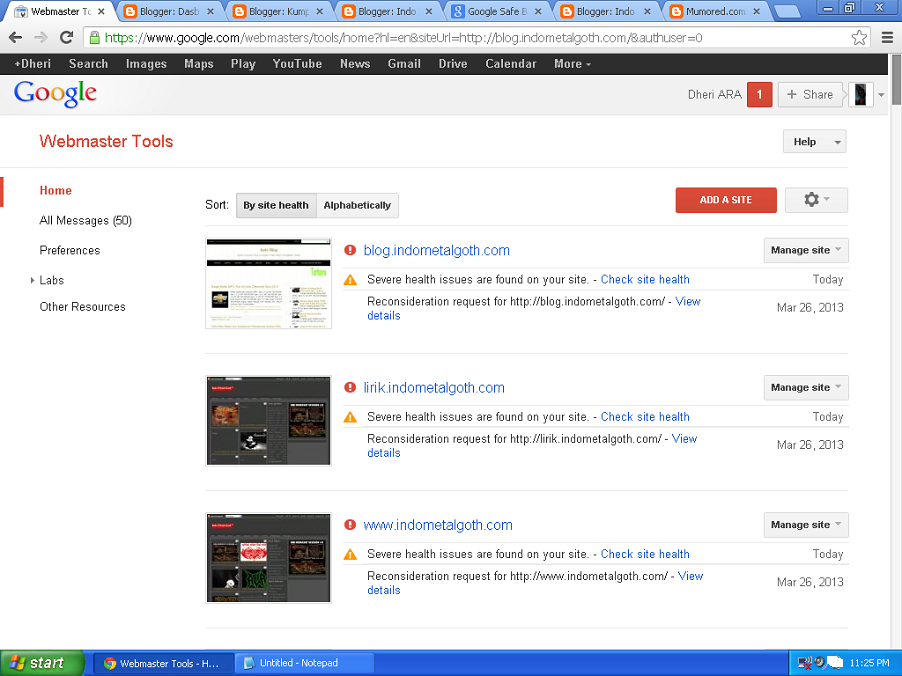Click the Windows start button
Image resolution: width=902 pixels, height=676 pixels.
42,663
